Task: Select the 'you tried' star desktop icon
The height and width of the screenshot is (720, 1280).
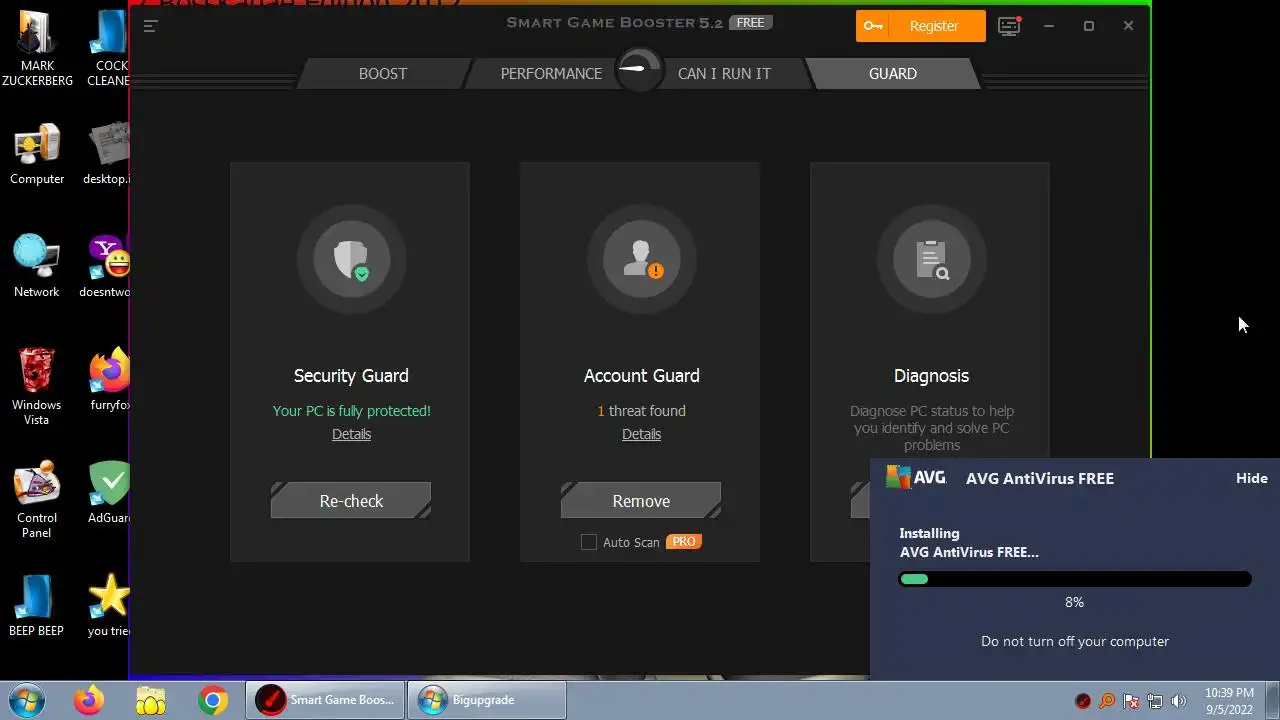Action: coord(109,606)
